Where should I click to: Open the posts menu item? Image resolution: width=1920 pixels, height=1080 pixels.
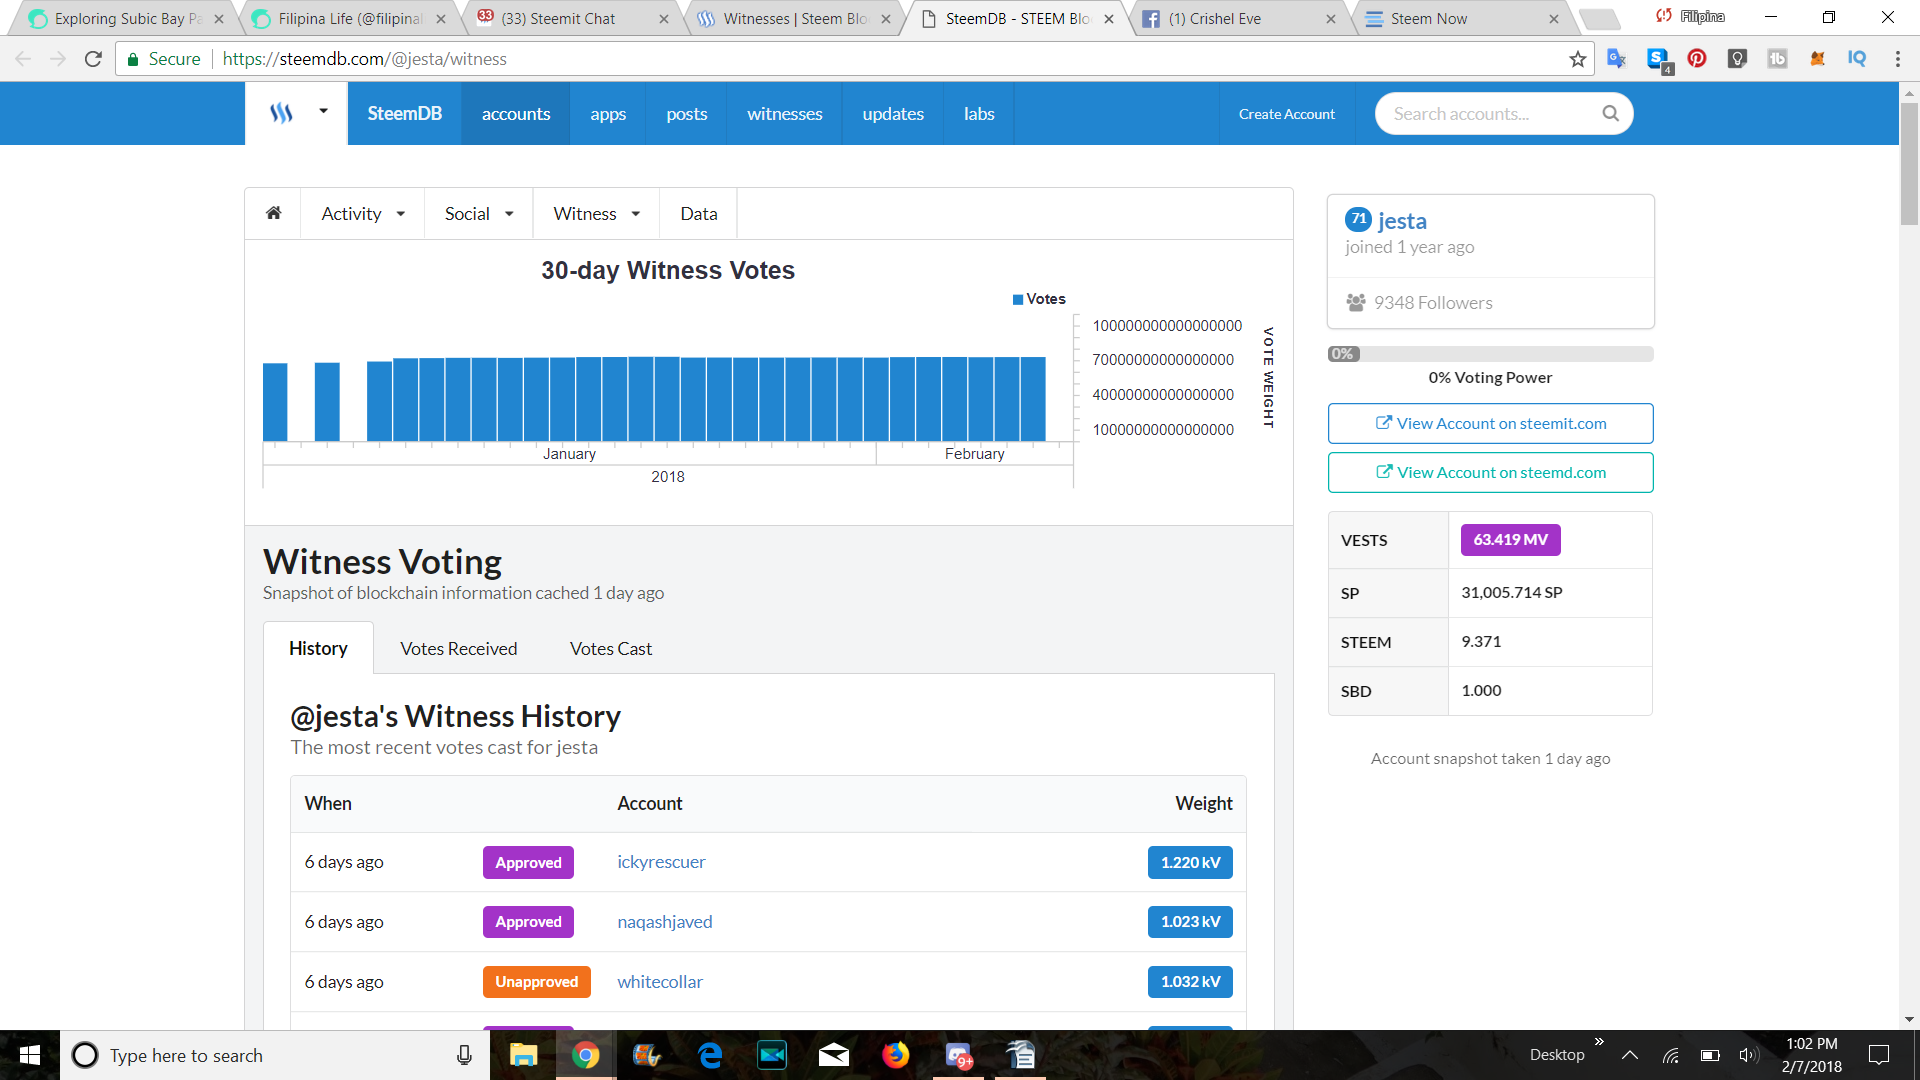687,113
